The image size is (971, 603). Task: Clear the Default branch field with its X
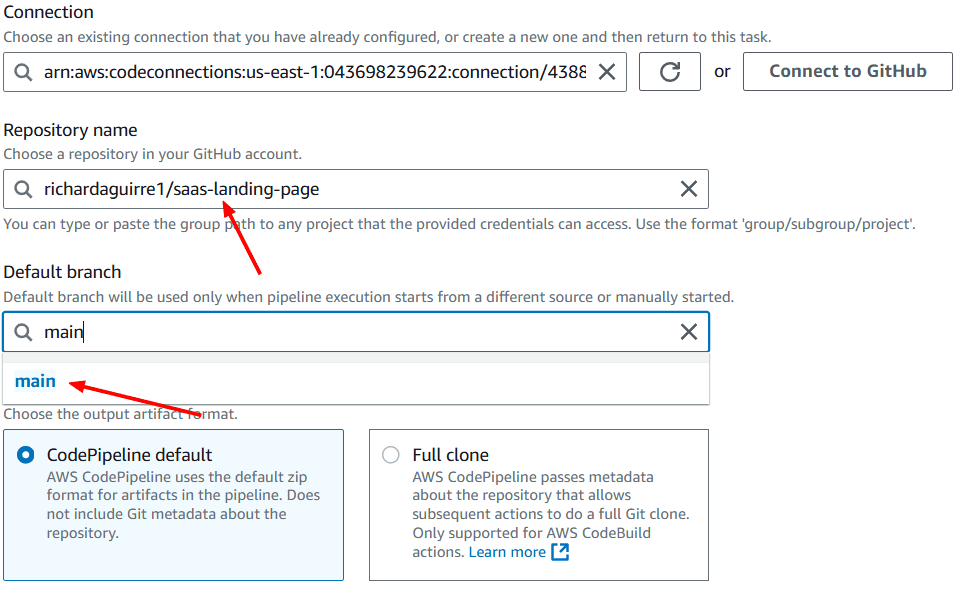tap(689, 332)
